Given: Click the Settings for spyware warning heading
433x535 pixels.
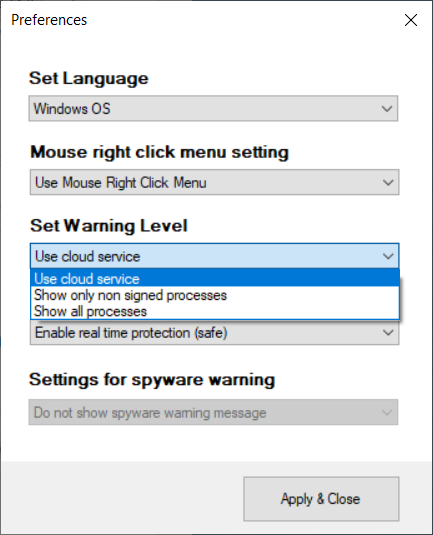Looking at the screenshot, I should pyautogui.click(x=152, y=380).
